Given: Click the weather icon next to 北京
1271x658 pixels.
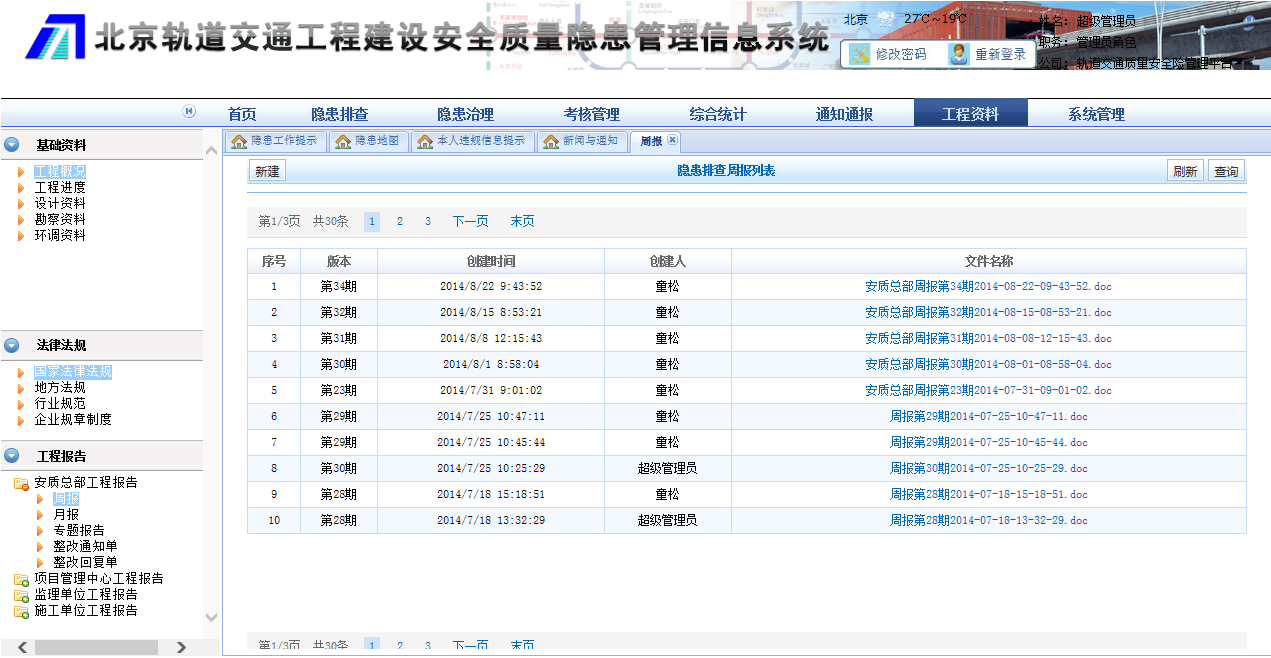Looking at the screenshot, I should (x=885, y=19).
